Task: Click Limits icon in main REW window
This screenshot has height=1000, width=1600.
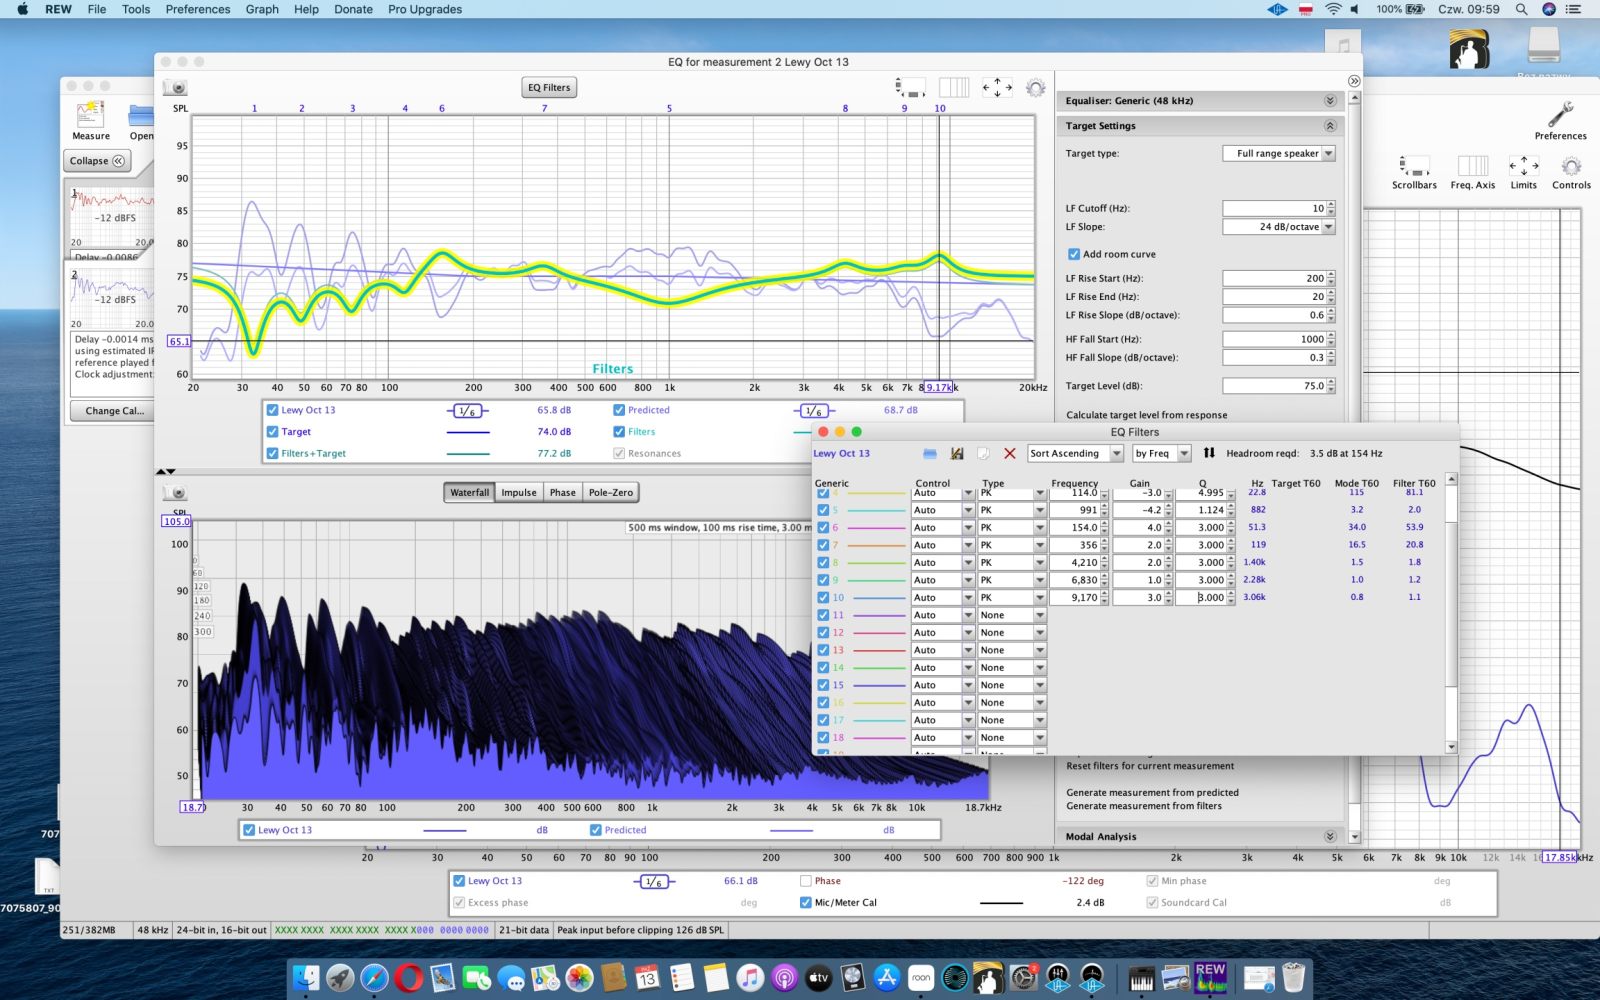Action: tap(1523, 172)
